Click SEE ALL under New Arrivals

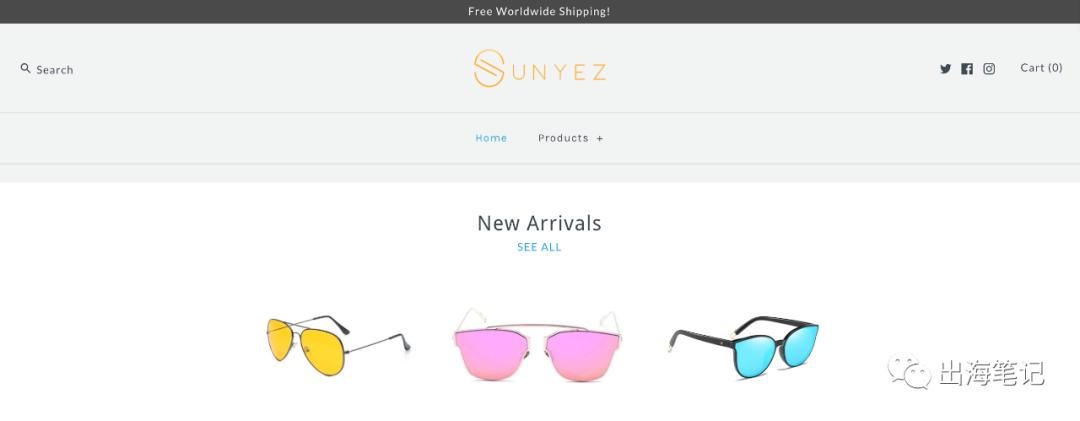(x=539, y=247)
